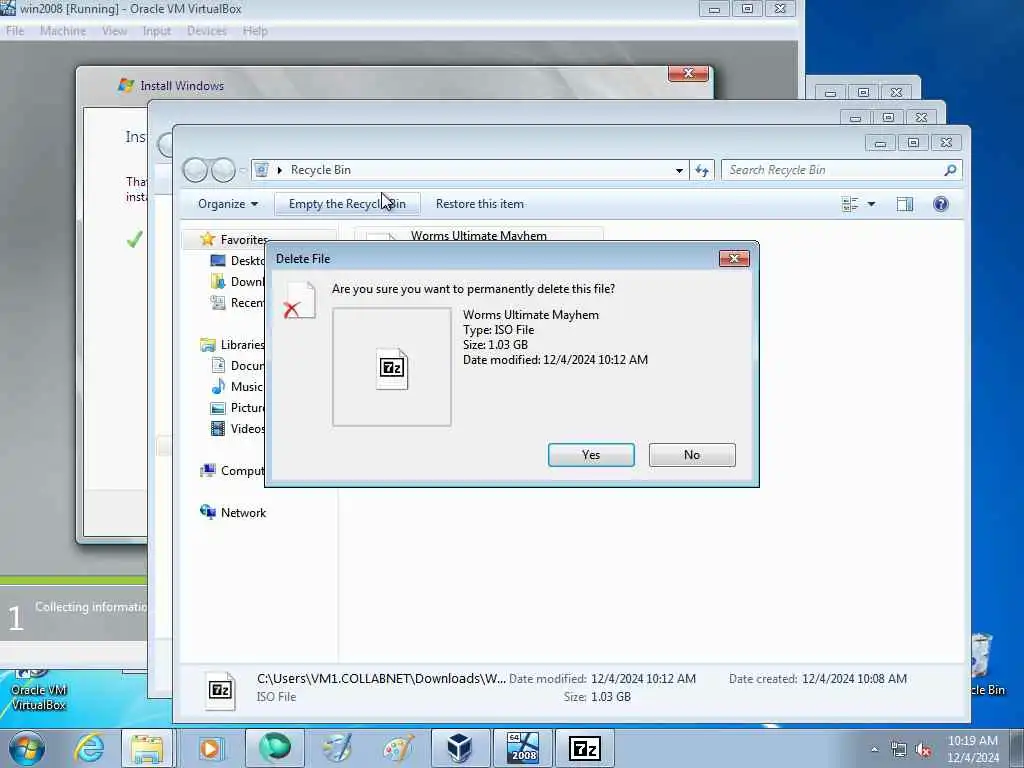The image size is (1024, 768).
Task: Click the Explorer forward arrow button
Action: (x=223, y=170)
